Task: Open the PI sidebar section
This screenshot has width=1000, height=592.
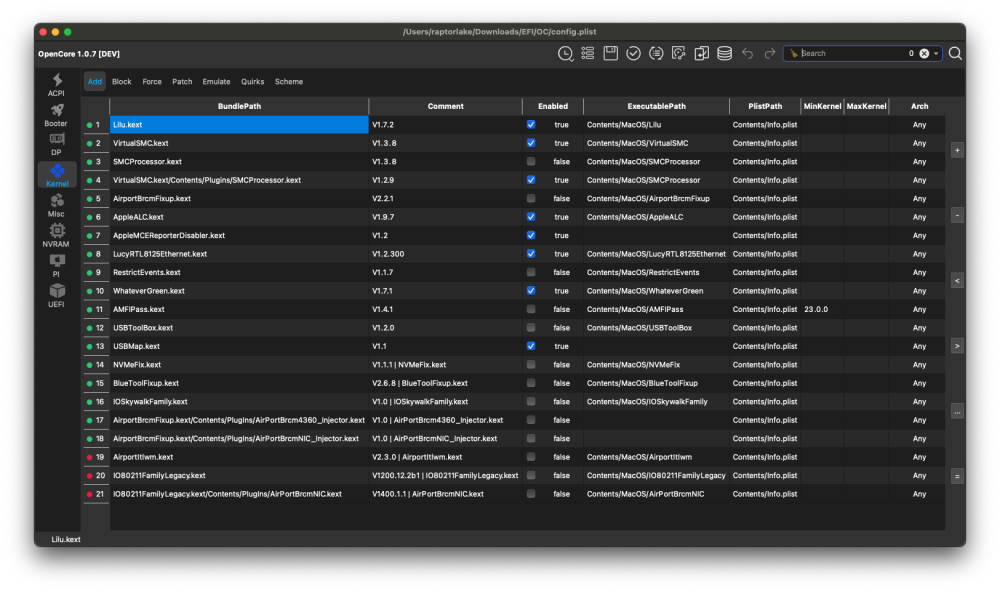Action: click(x=56, y=265)
